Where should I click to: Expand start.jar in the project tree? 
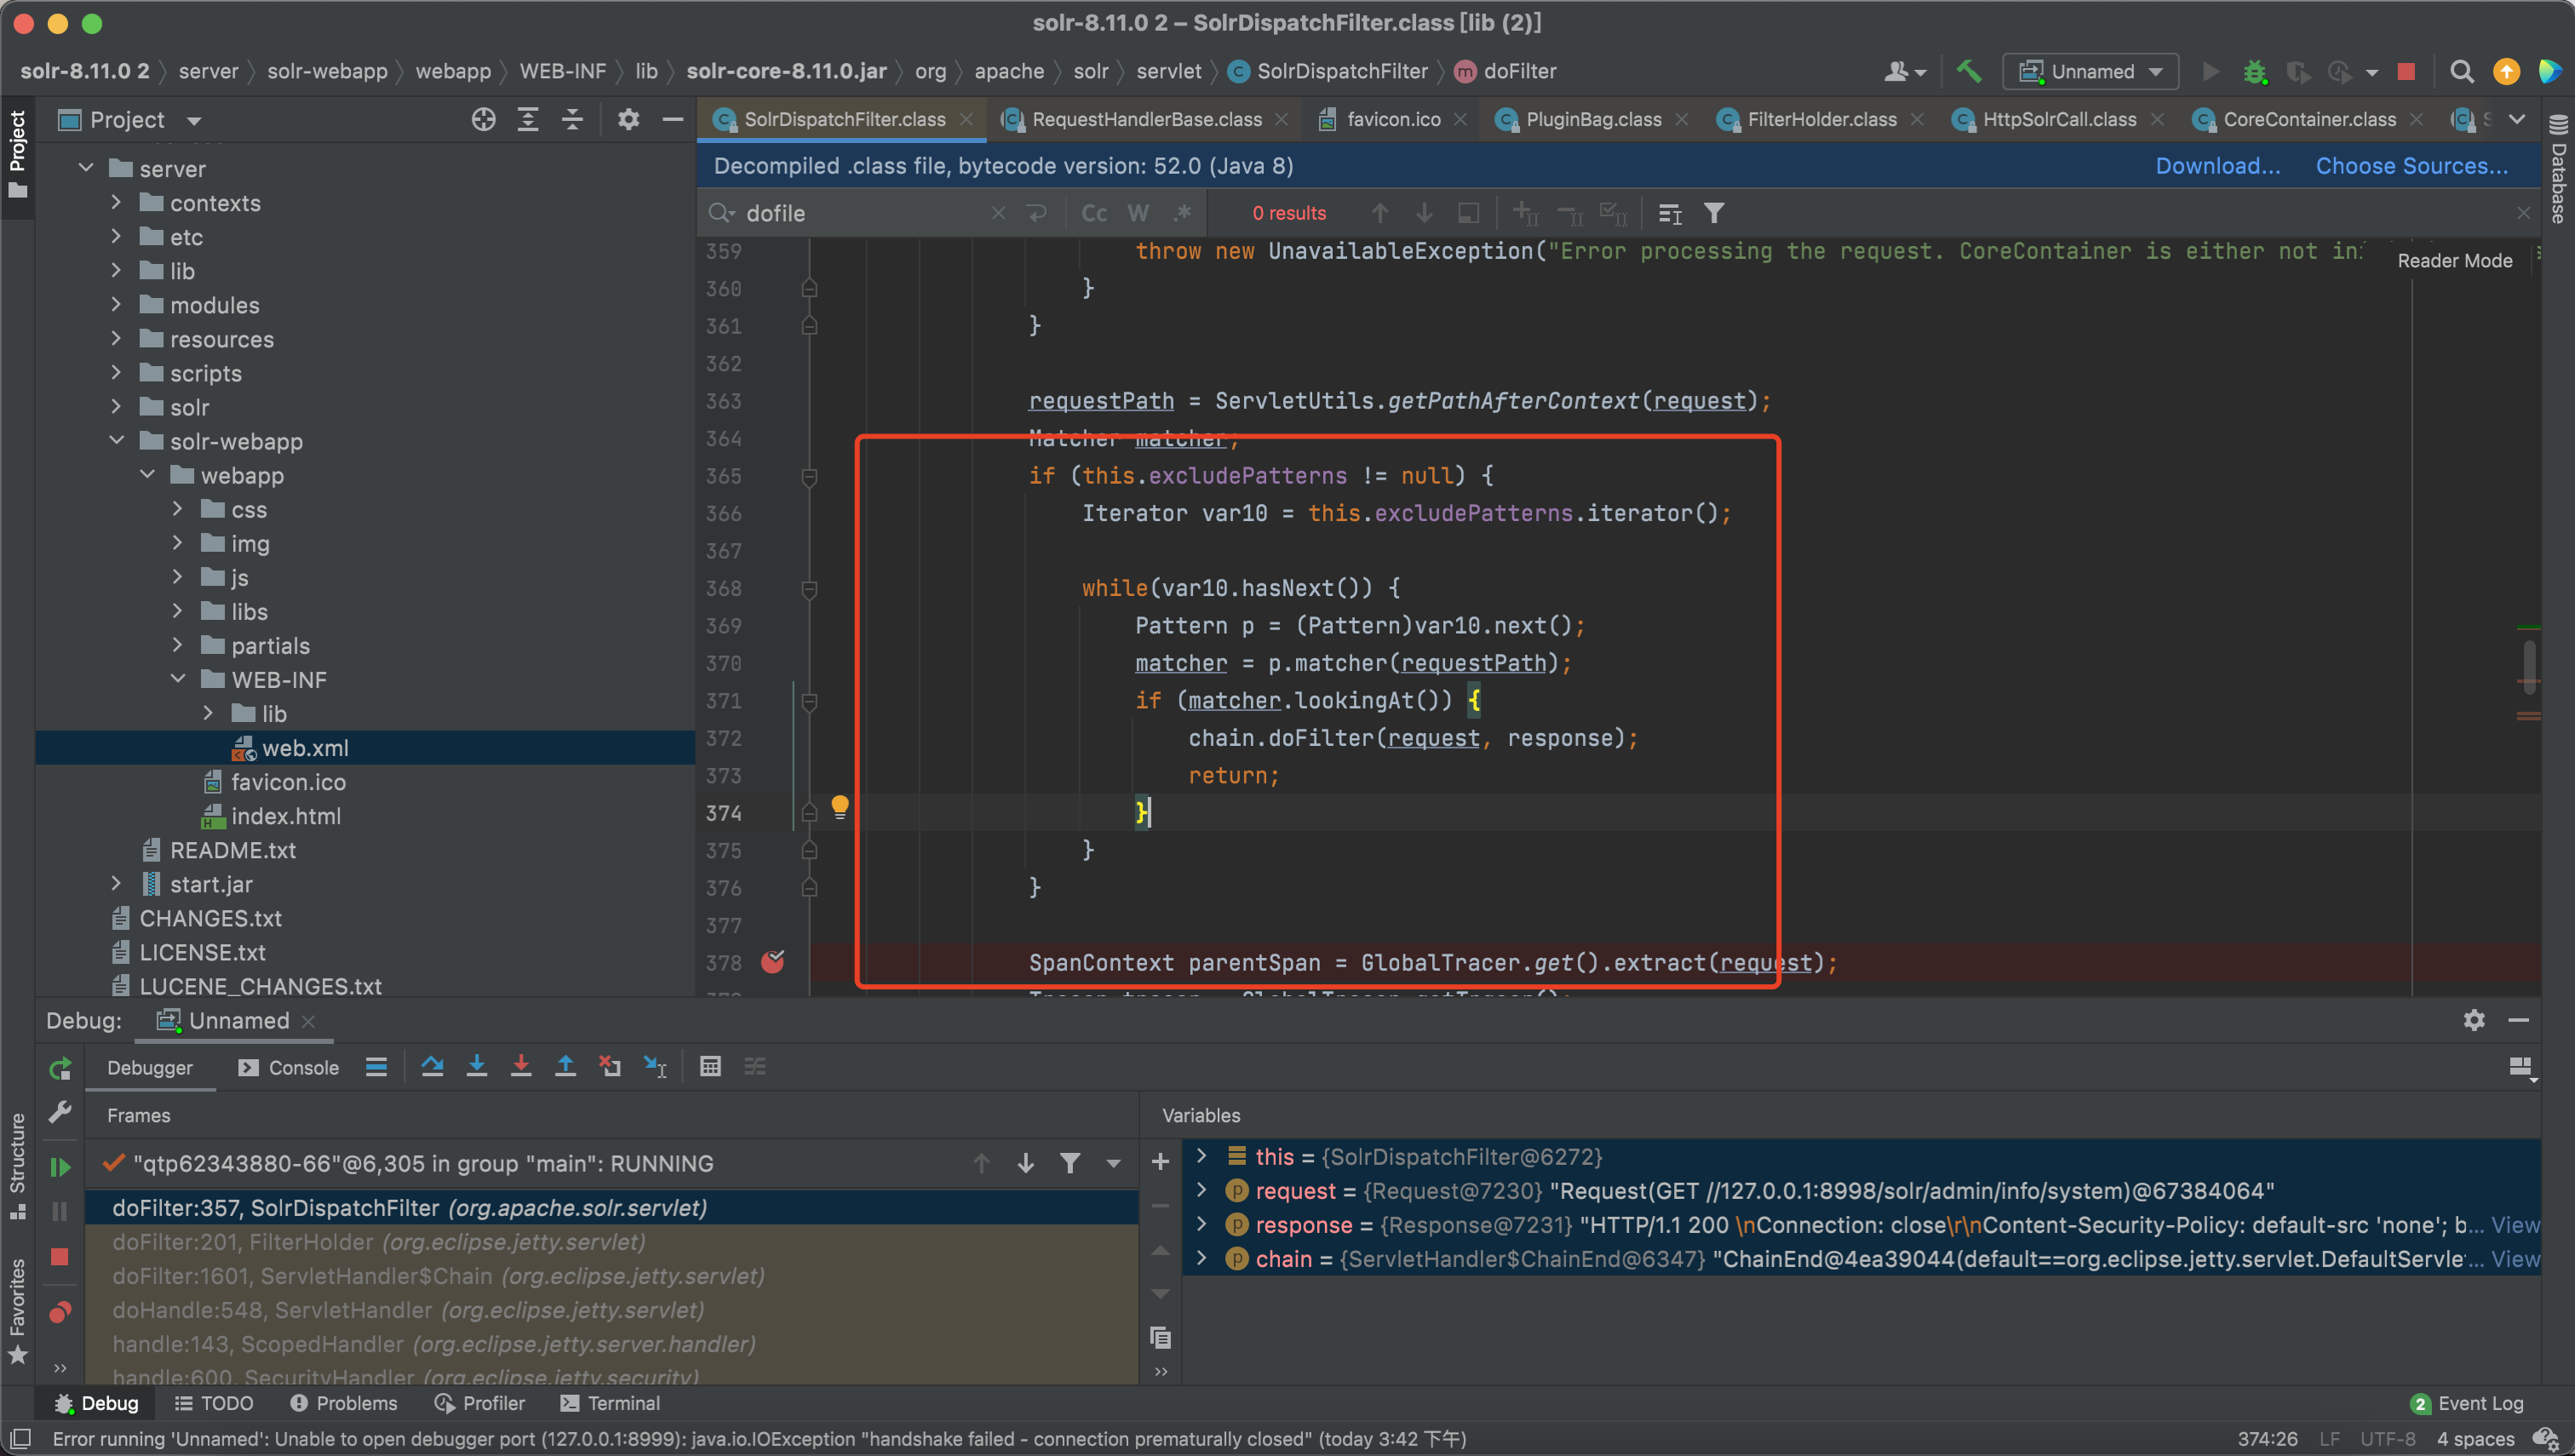coord(116,883)
